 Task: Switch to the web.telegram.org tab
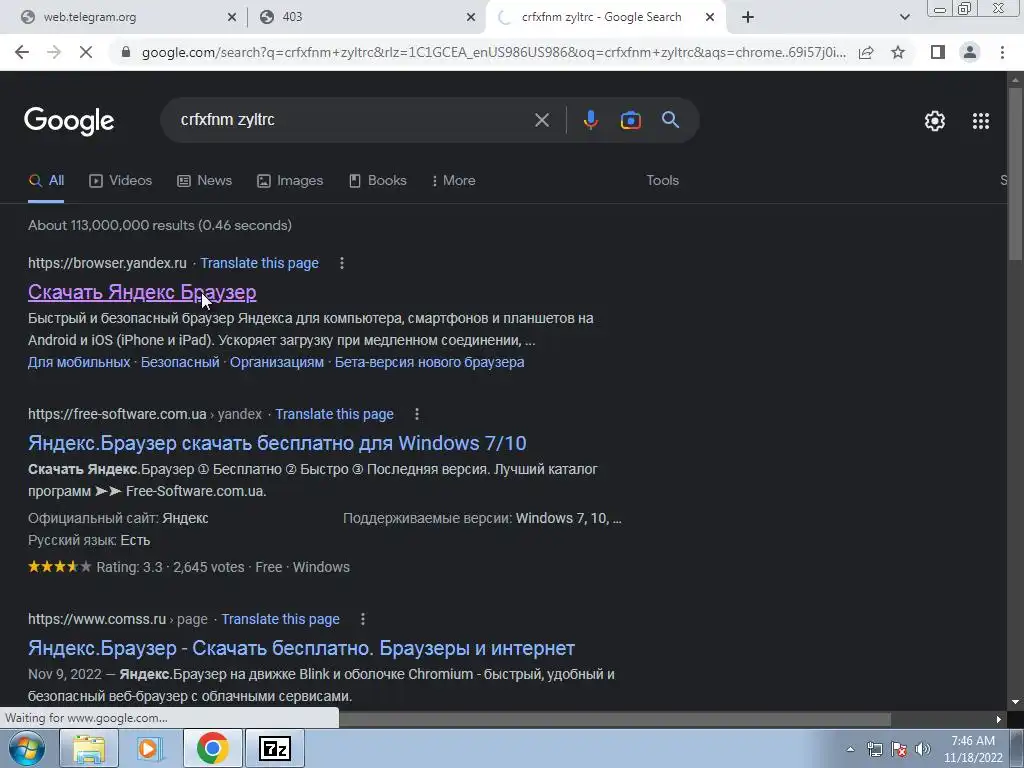tap(123, 17)
